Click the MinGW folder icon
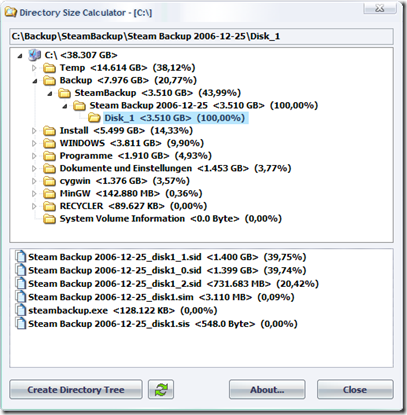Viewport: 407px width, 415px height. click(49, 194)
